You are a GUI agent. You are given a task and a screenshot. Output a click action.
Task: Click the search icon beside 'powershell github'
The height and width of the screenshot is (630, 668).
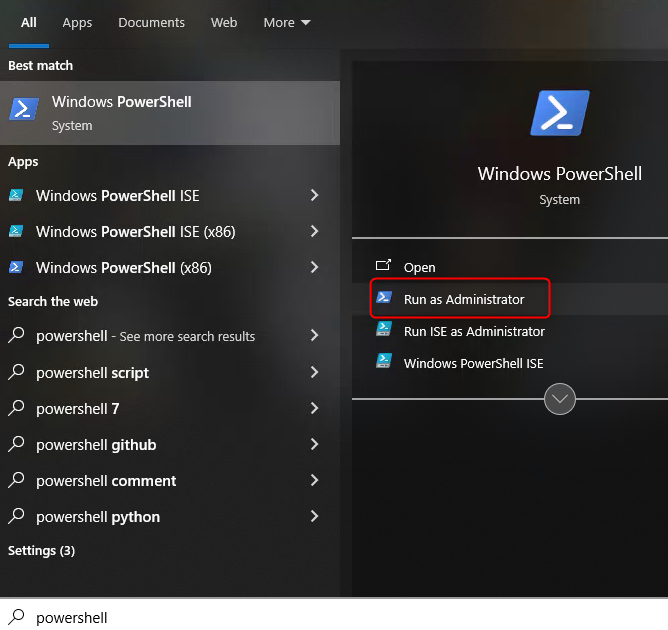pos(17,444)
